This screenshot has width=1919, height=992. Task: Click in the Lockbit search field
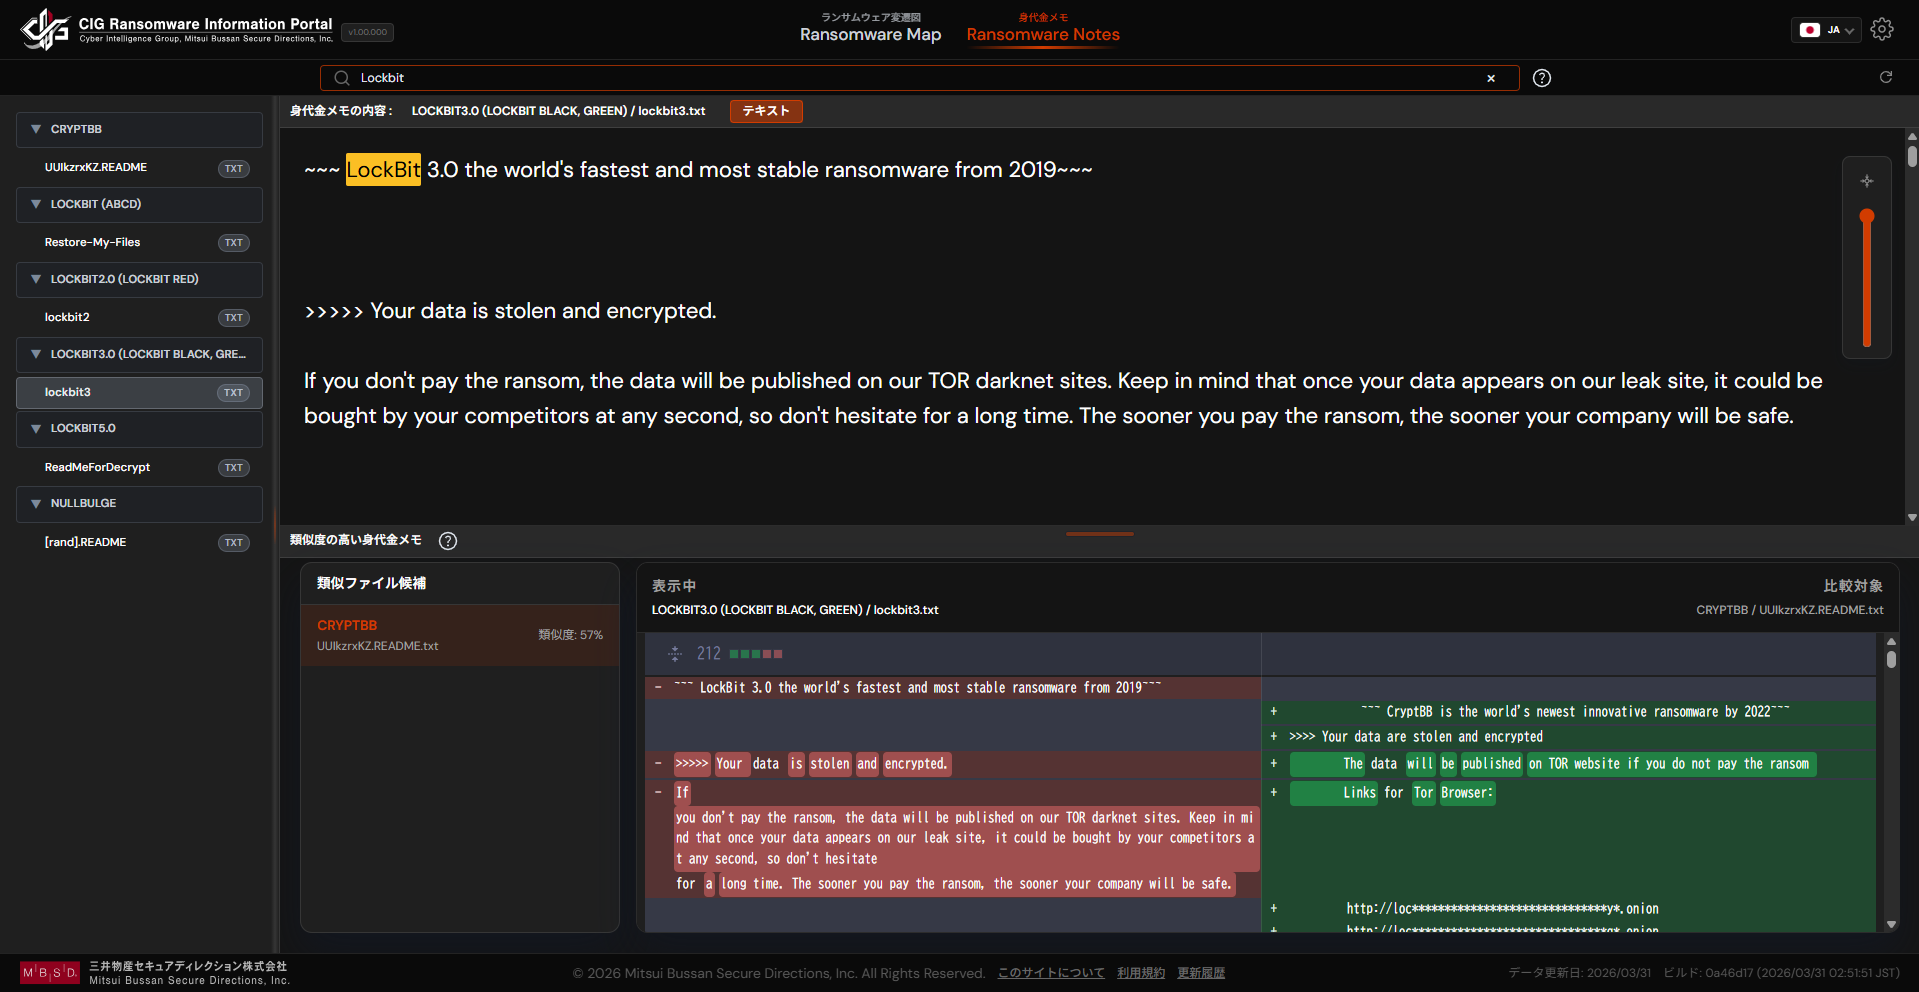pos(920,78)
